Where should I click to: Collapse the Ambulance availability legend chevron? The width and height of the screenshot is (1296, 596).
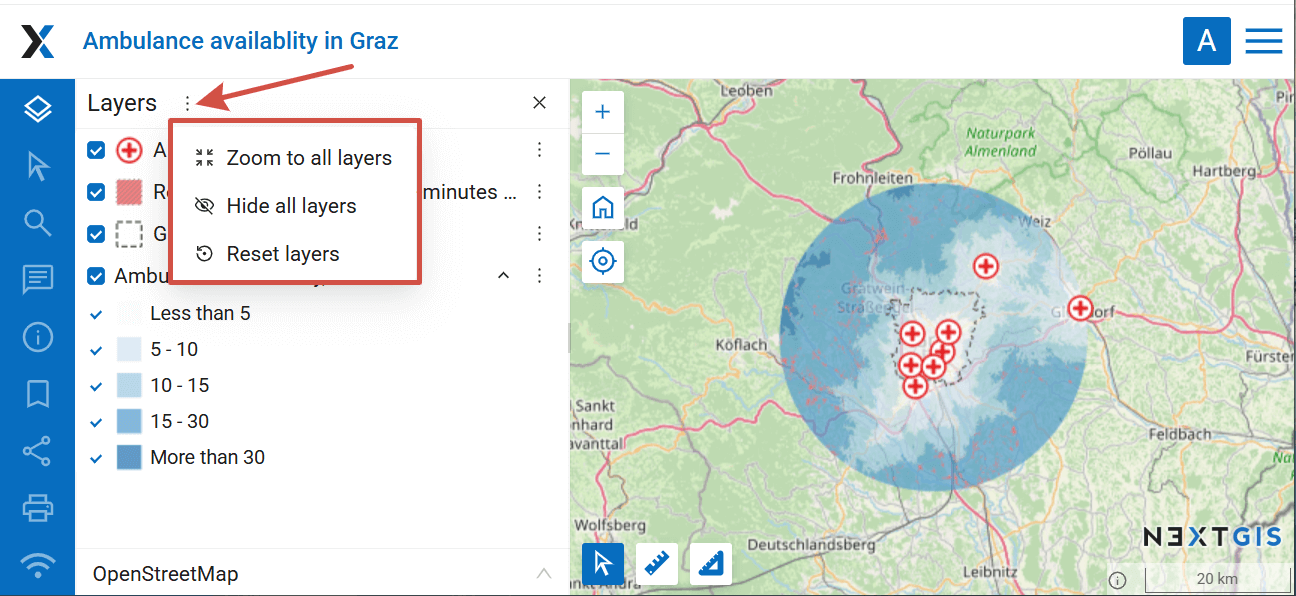click(504, 275)
